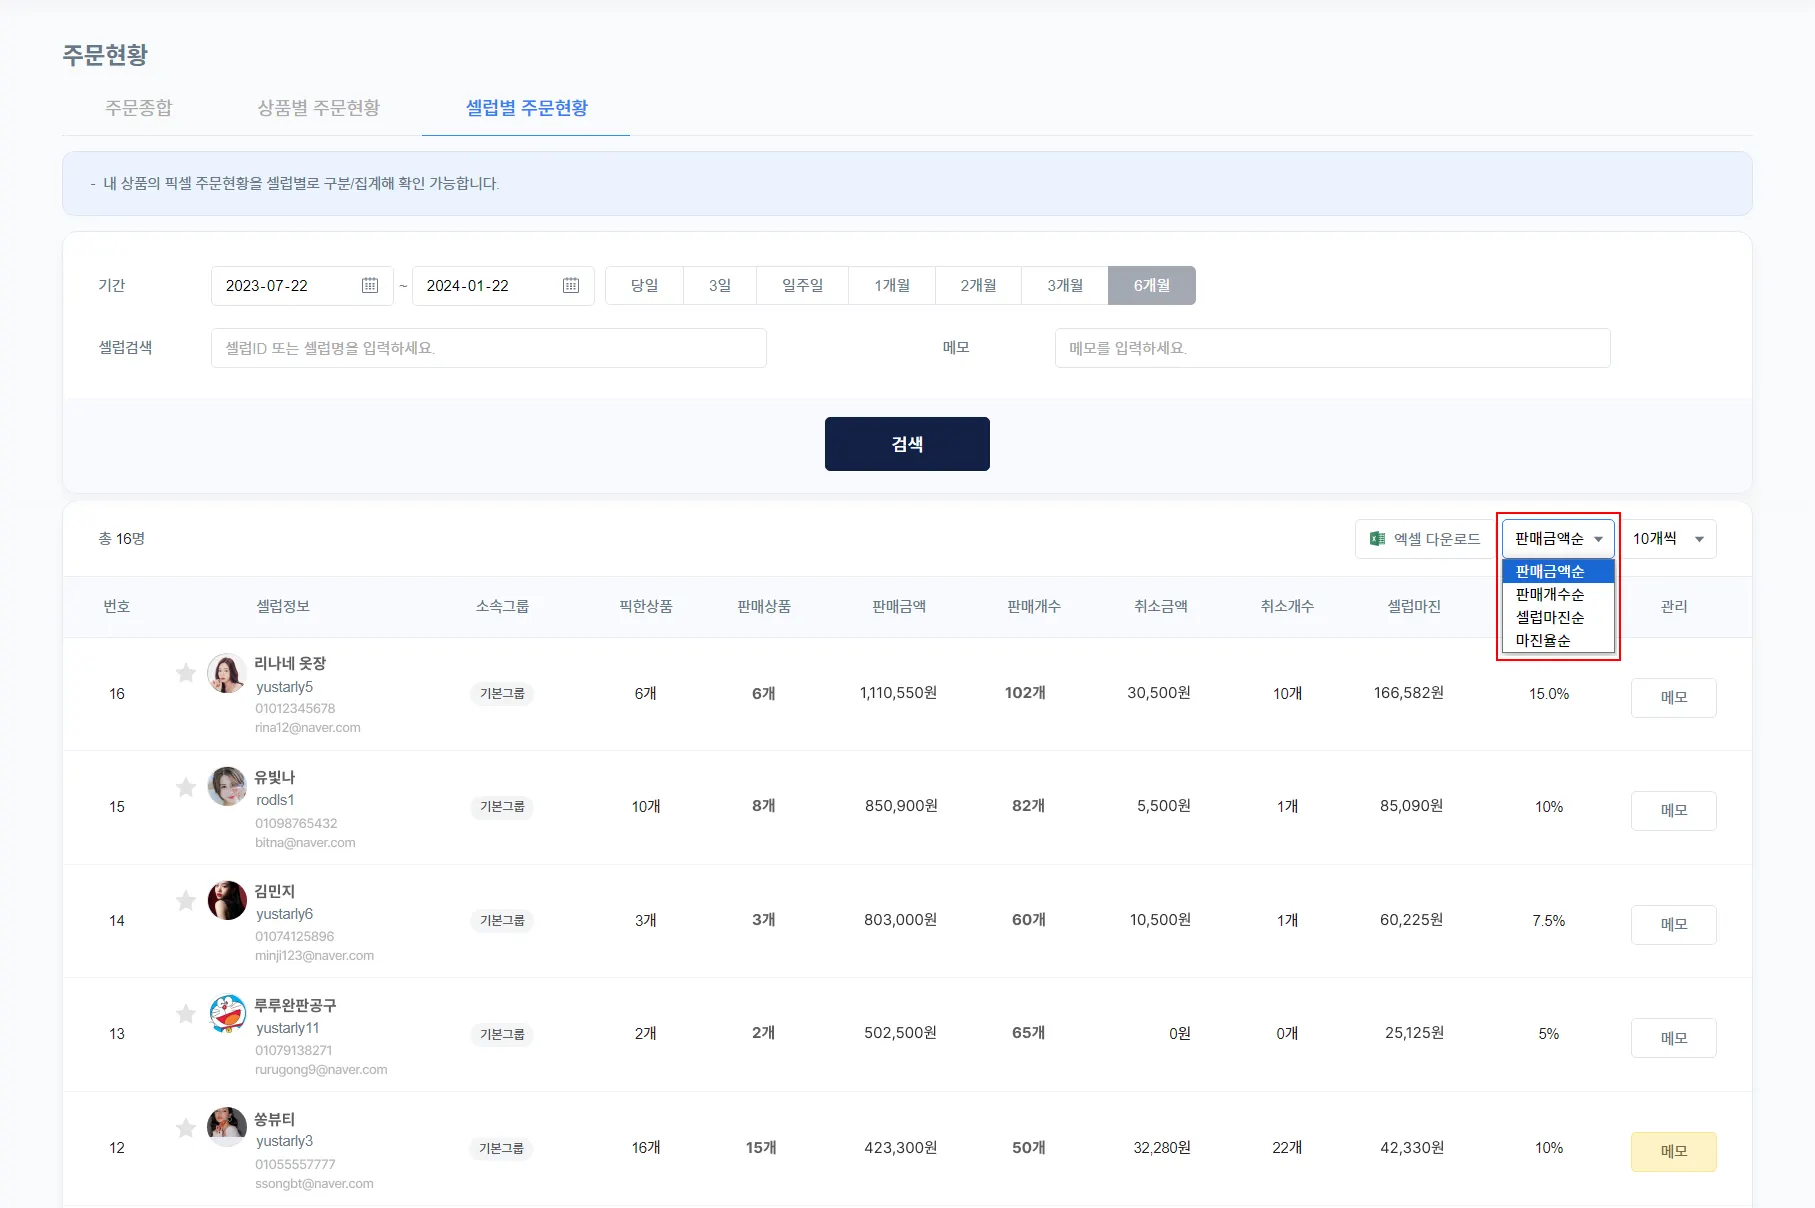Image resolution: width=1815 pixels, height=1208 pixels.
Task: Open 쏭뷰티 profile avatar
Action: [x=227, y=1127]
